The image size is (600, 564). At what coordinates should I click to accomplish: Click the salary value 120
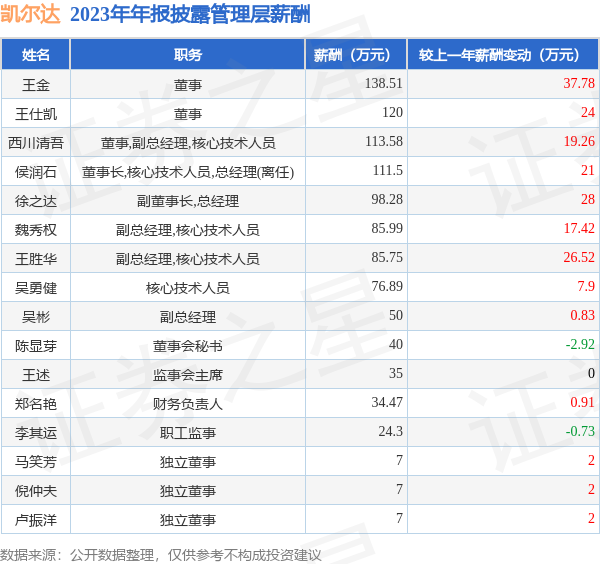pyautogui.click(x=392, y=112)
